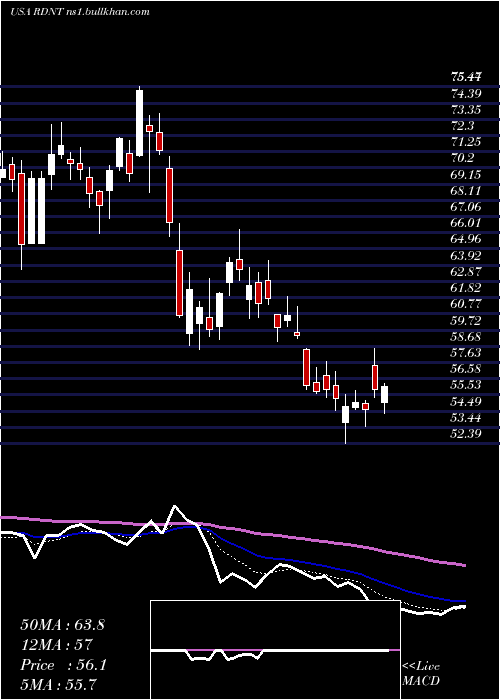
Task: Click the 75.47 price axis label
Action: pos(466,77)
